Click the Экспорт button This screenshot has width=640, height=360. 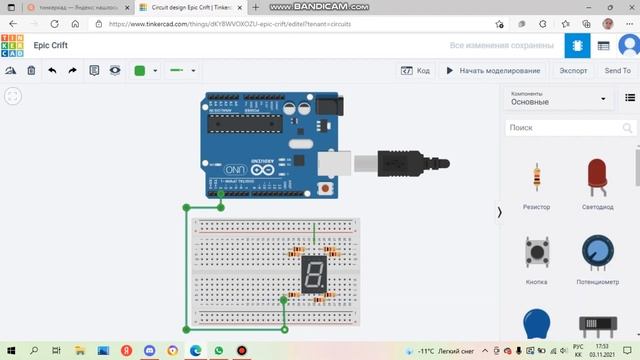pos(573,71)
